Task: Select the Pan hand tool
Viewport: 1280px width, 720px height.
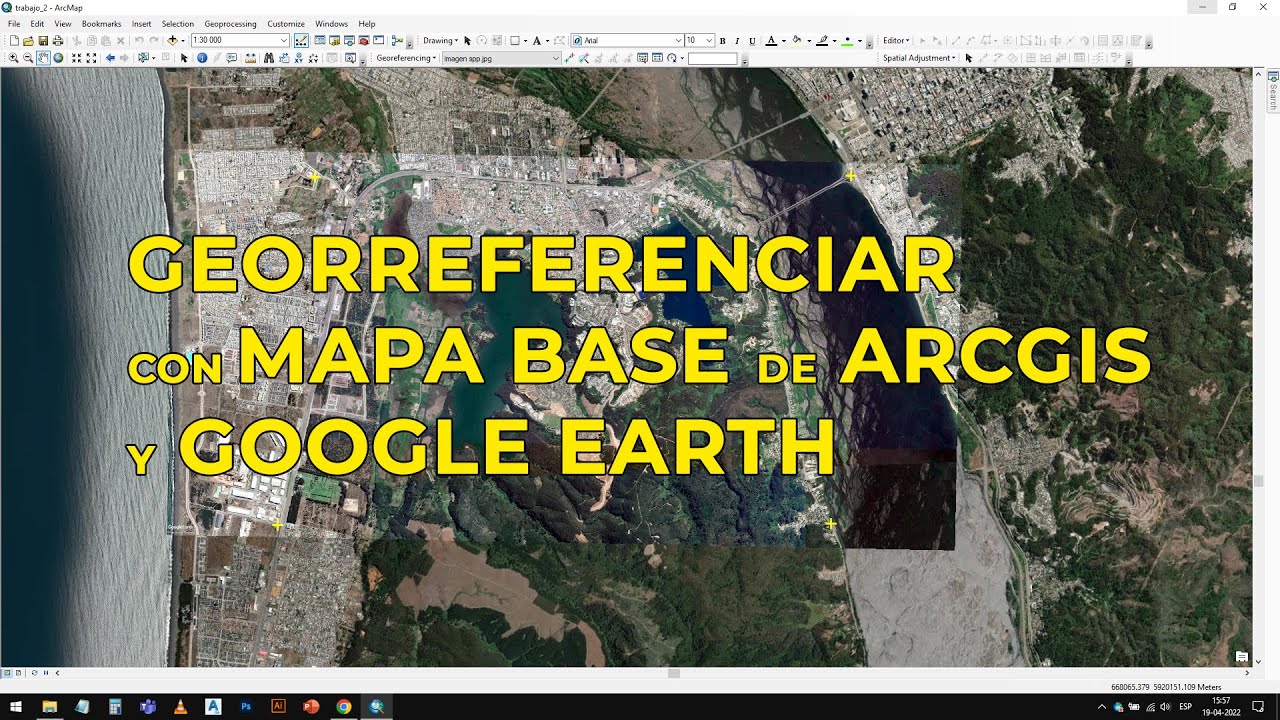Action: [43, 58]
